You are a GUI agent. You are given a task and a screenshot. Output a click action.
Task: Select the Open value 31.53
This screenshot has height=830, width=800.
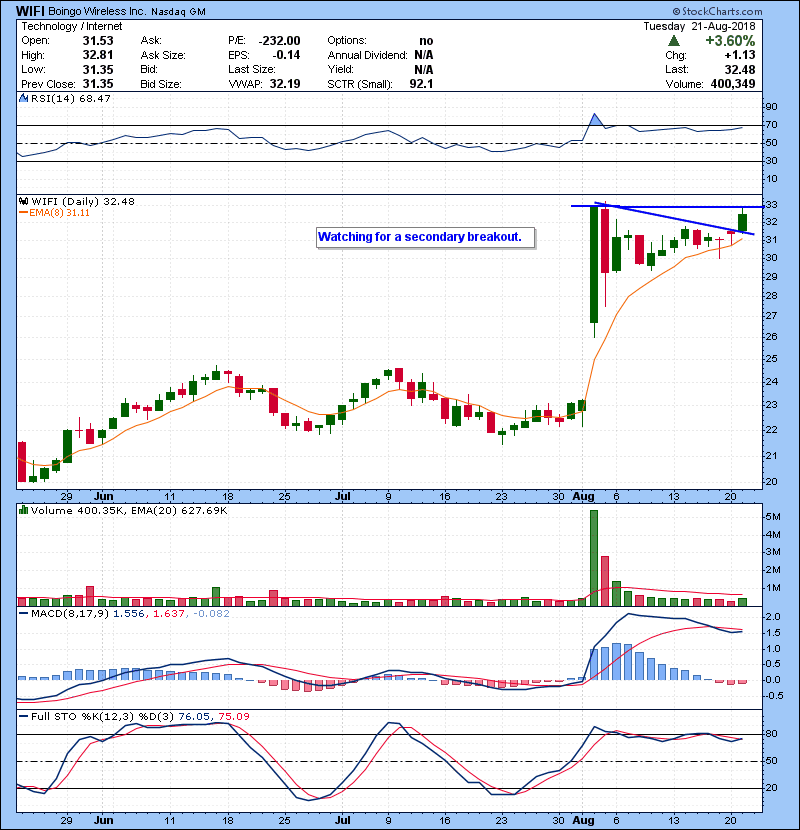(x=98, y=41)
